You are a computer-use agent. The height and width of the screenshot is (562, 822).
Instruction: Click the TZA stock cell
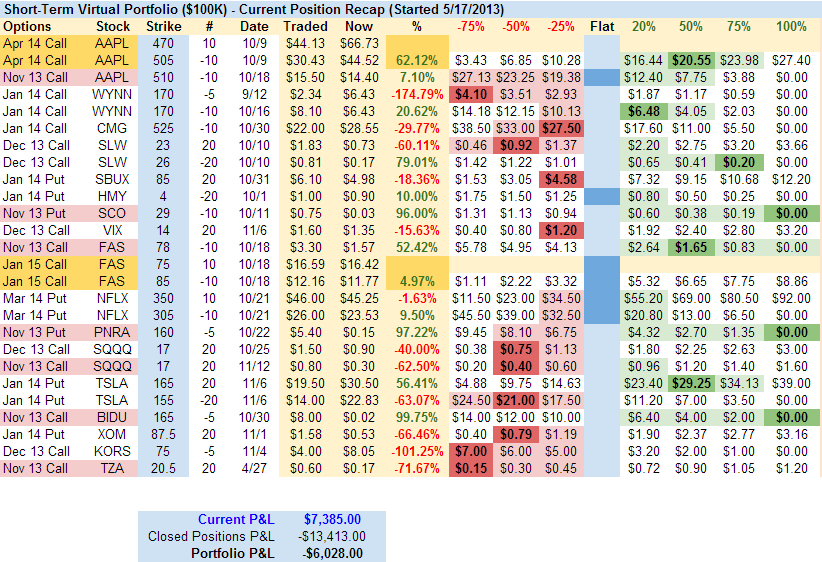tap(113, 468)
